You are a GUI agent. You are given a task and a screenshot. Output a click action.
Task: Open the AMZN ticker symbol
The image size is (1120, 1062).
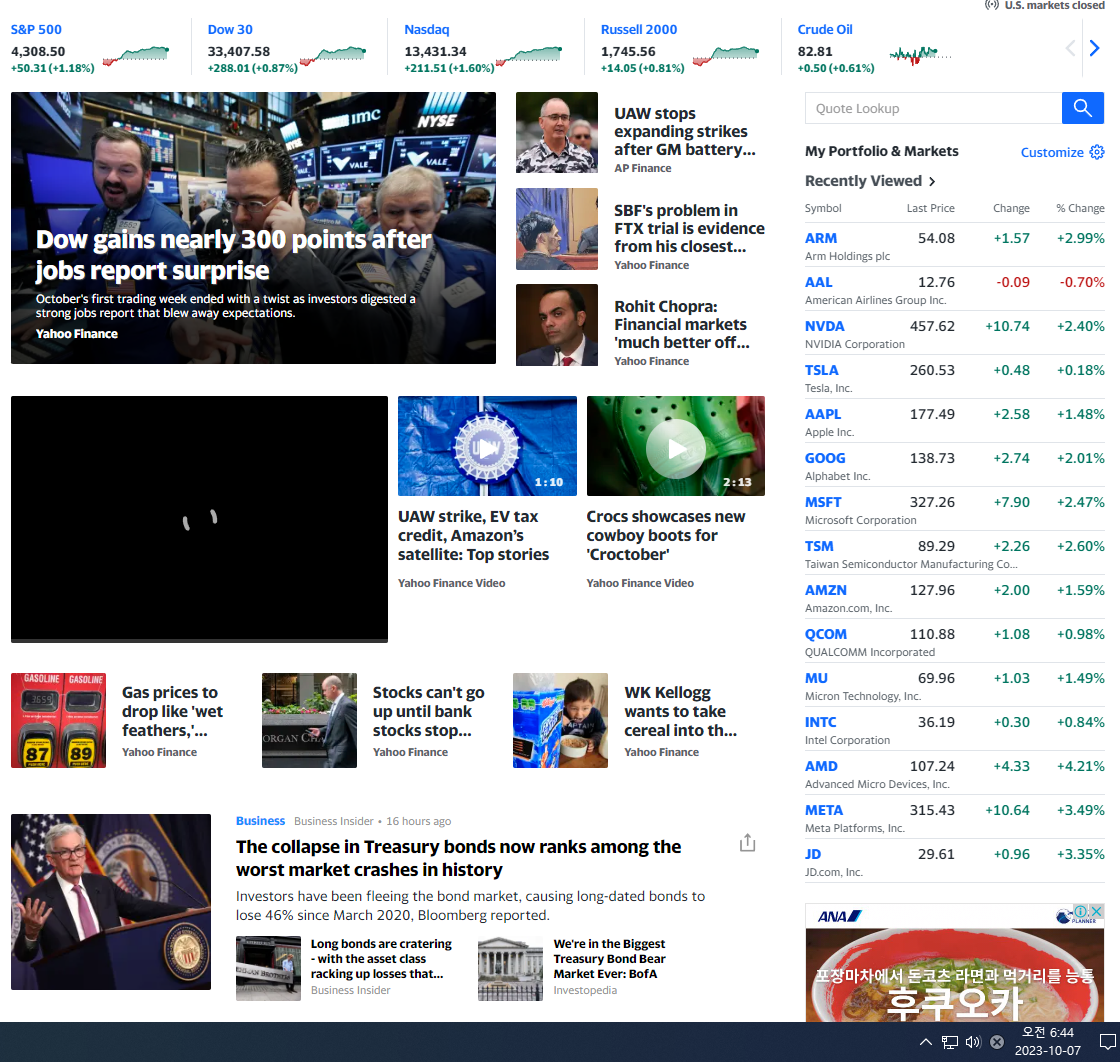[x=826, y=590]
